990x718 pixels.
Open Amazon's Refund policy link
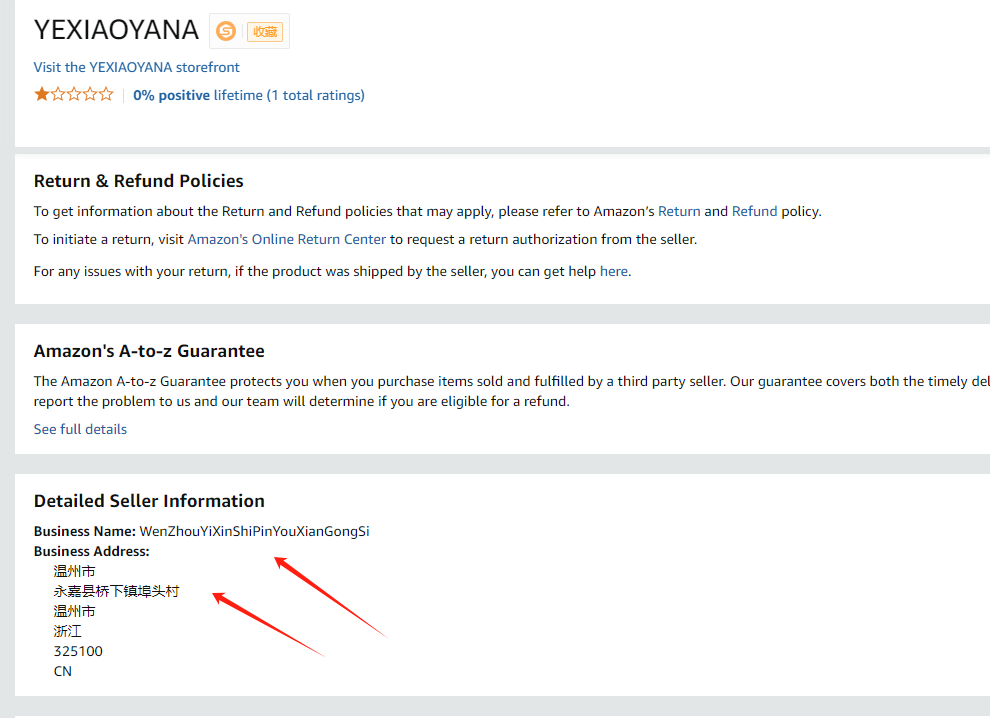[754, 211]
